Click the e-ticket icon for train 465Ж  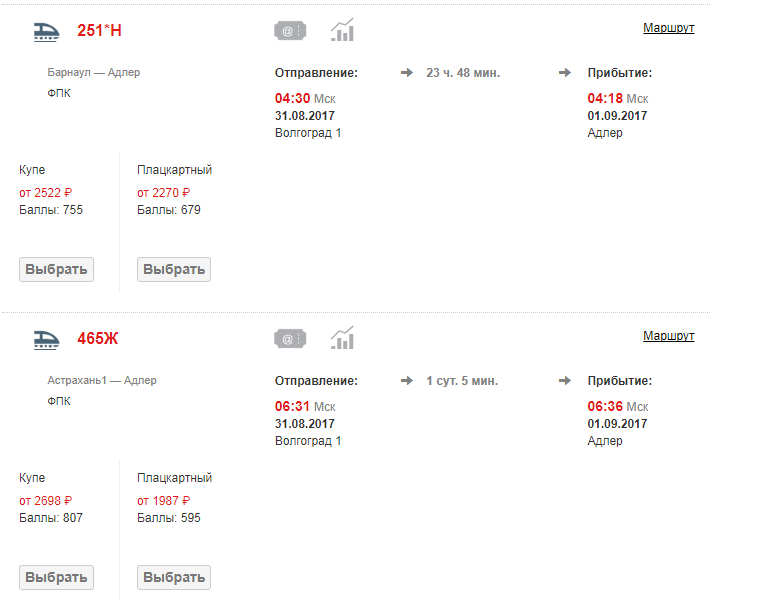coord(290,339)
